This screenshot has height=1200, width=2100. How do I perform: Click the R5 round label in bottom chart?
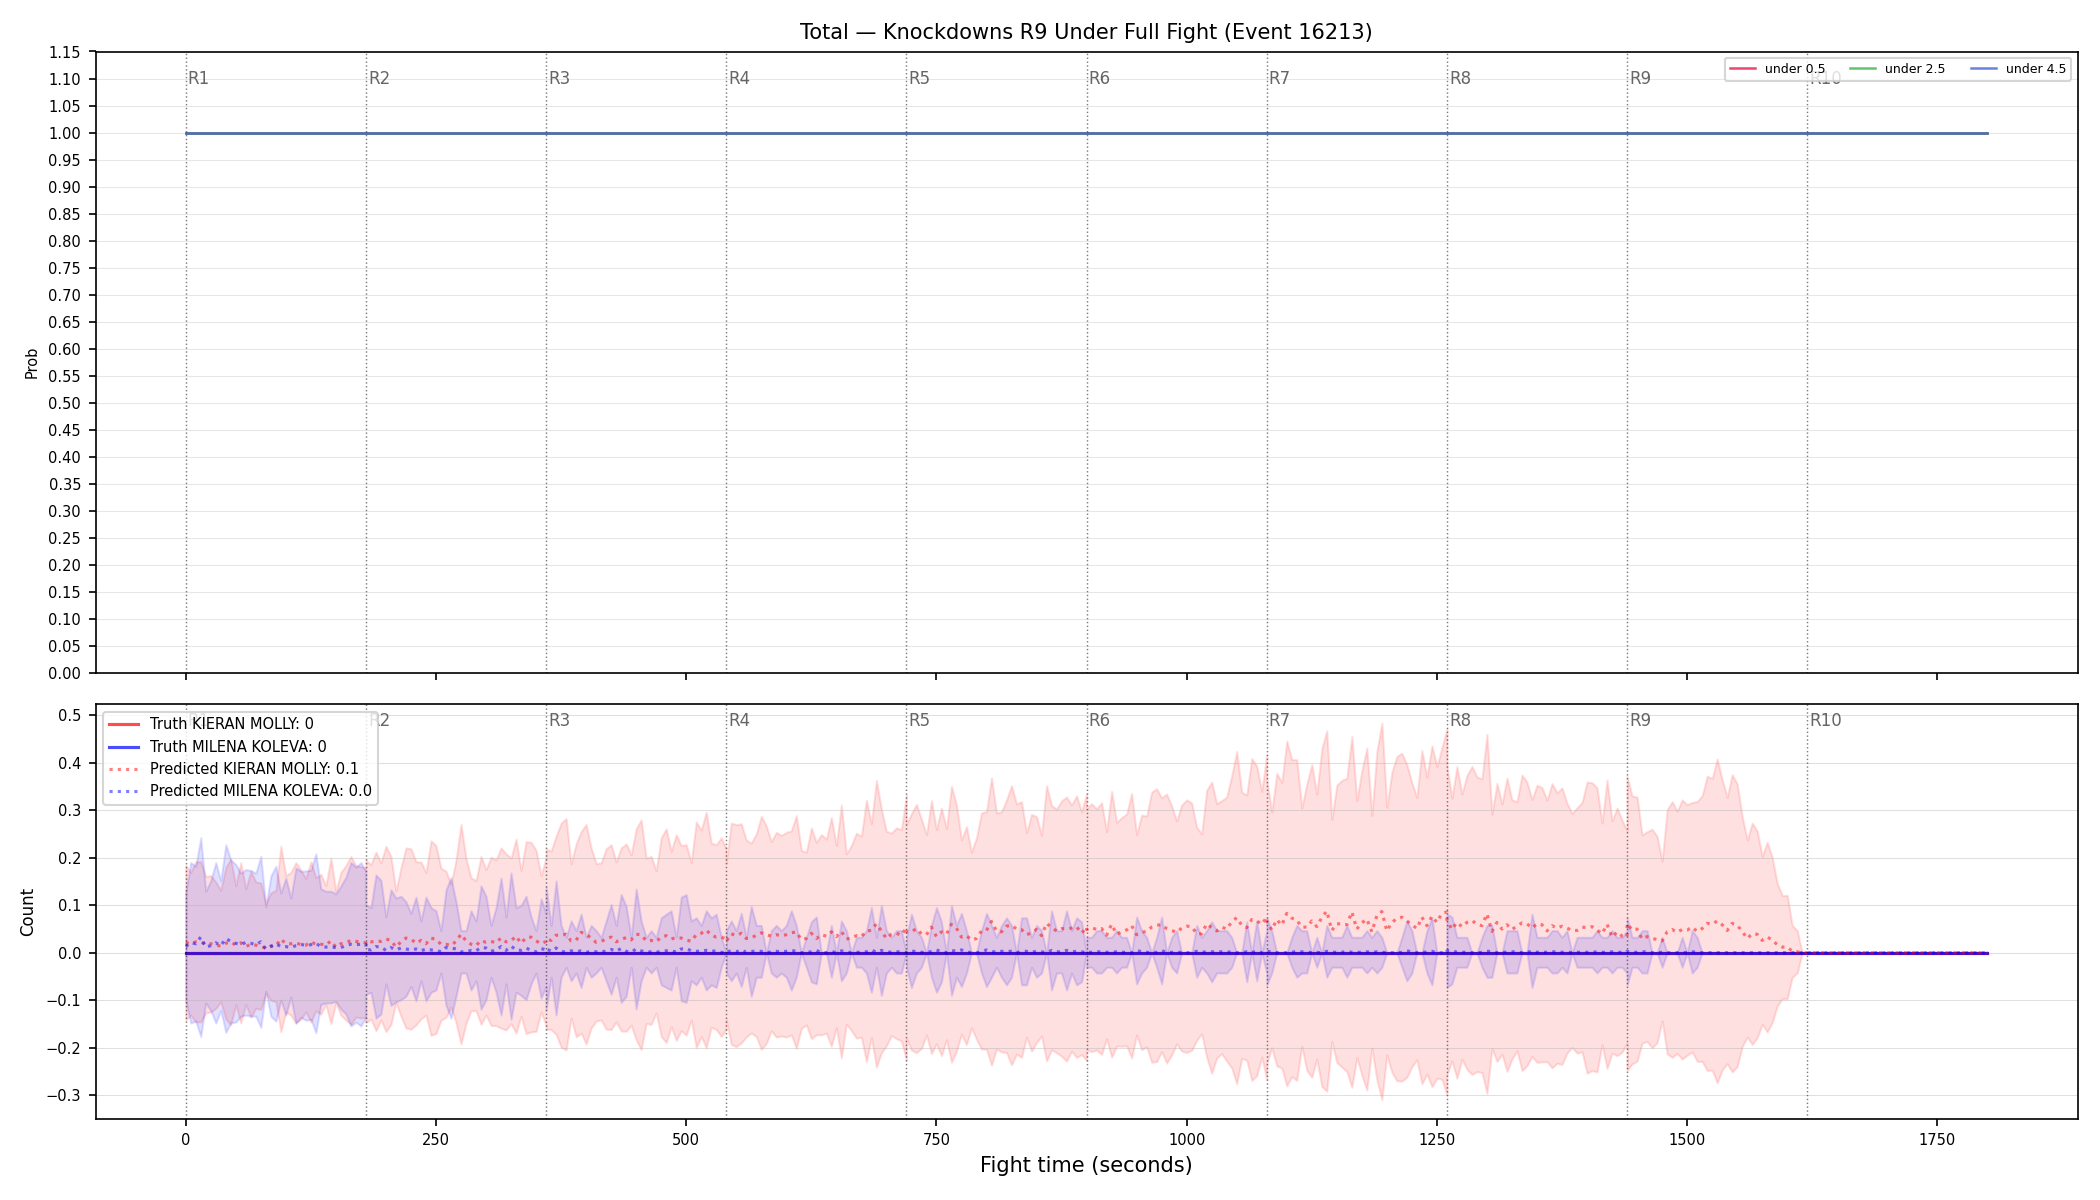[919, 720]
